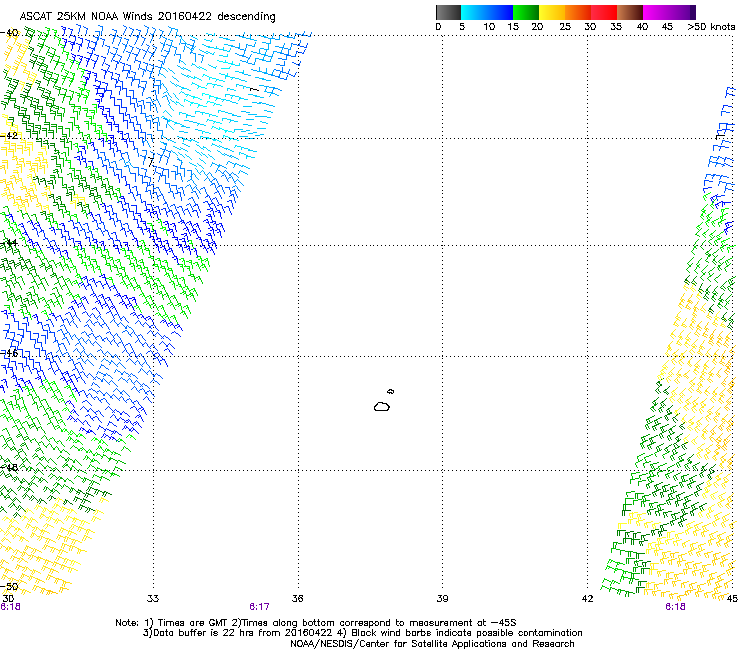The image size is (740, 650).
Task: Click the 6:18 time label under longitude 30
Action: [x=10, y=607]
